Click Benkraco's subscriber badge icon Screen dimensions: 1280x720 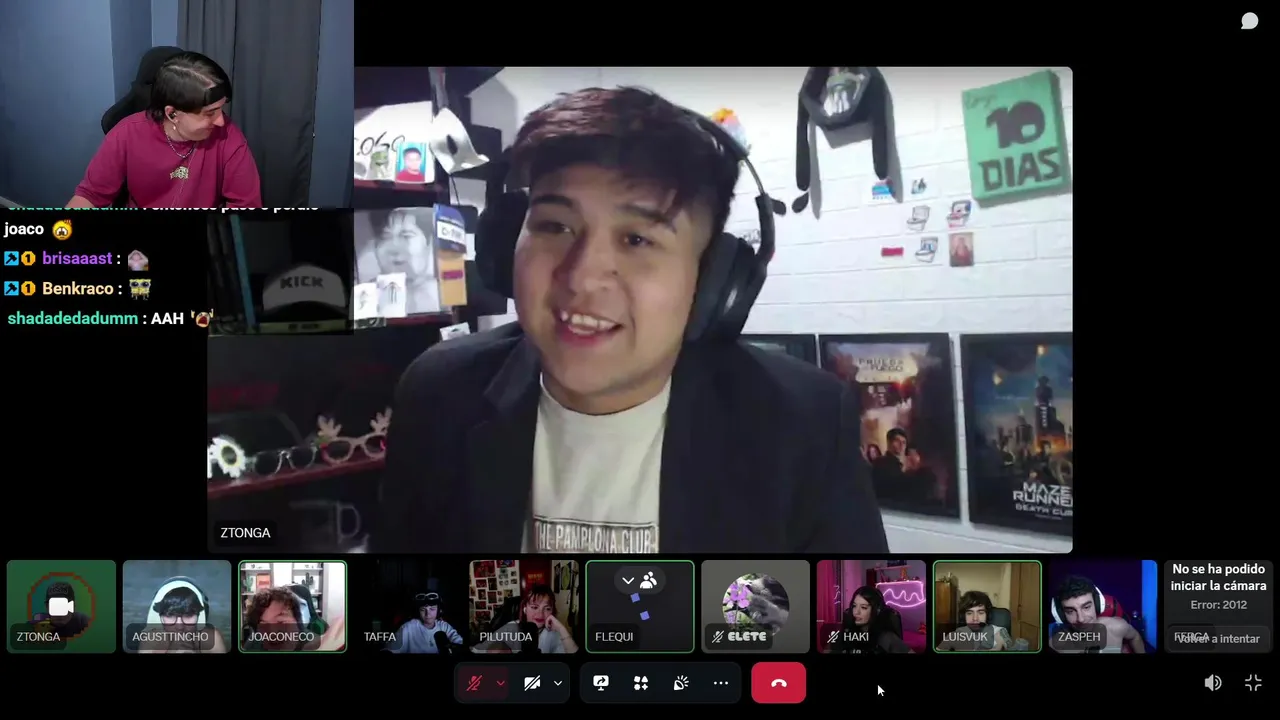click(28, 288)
